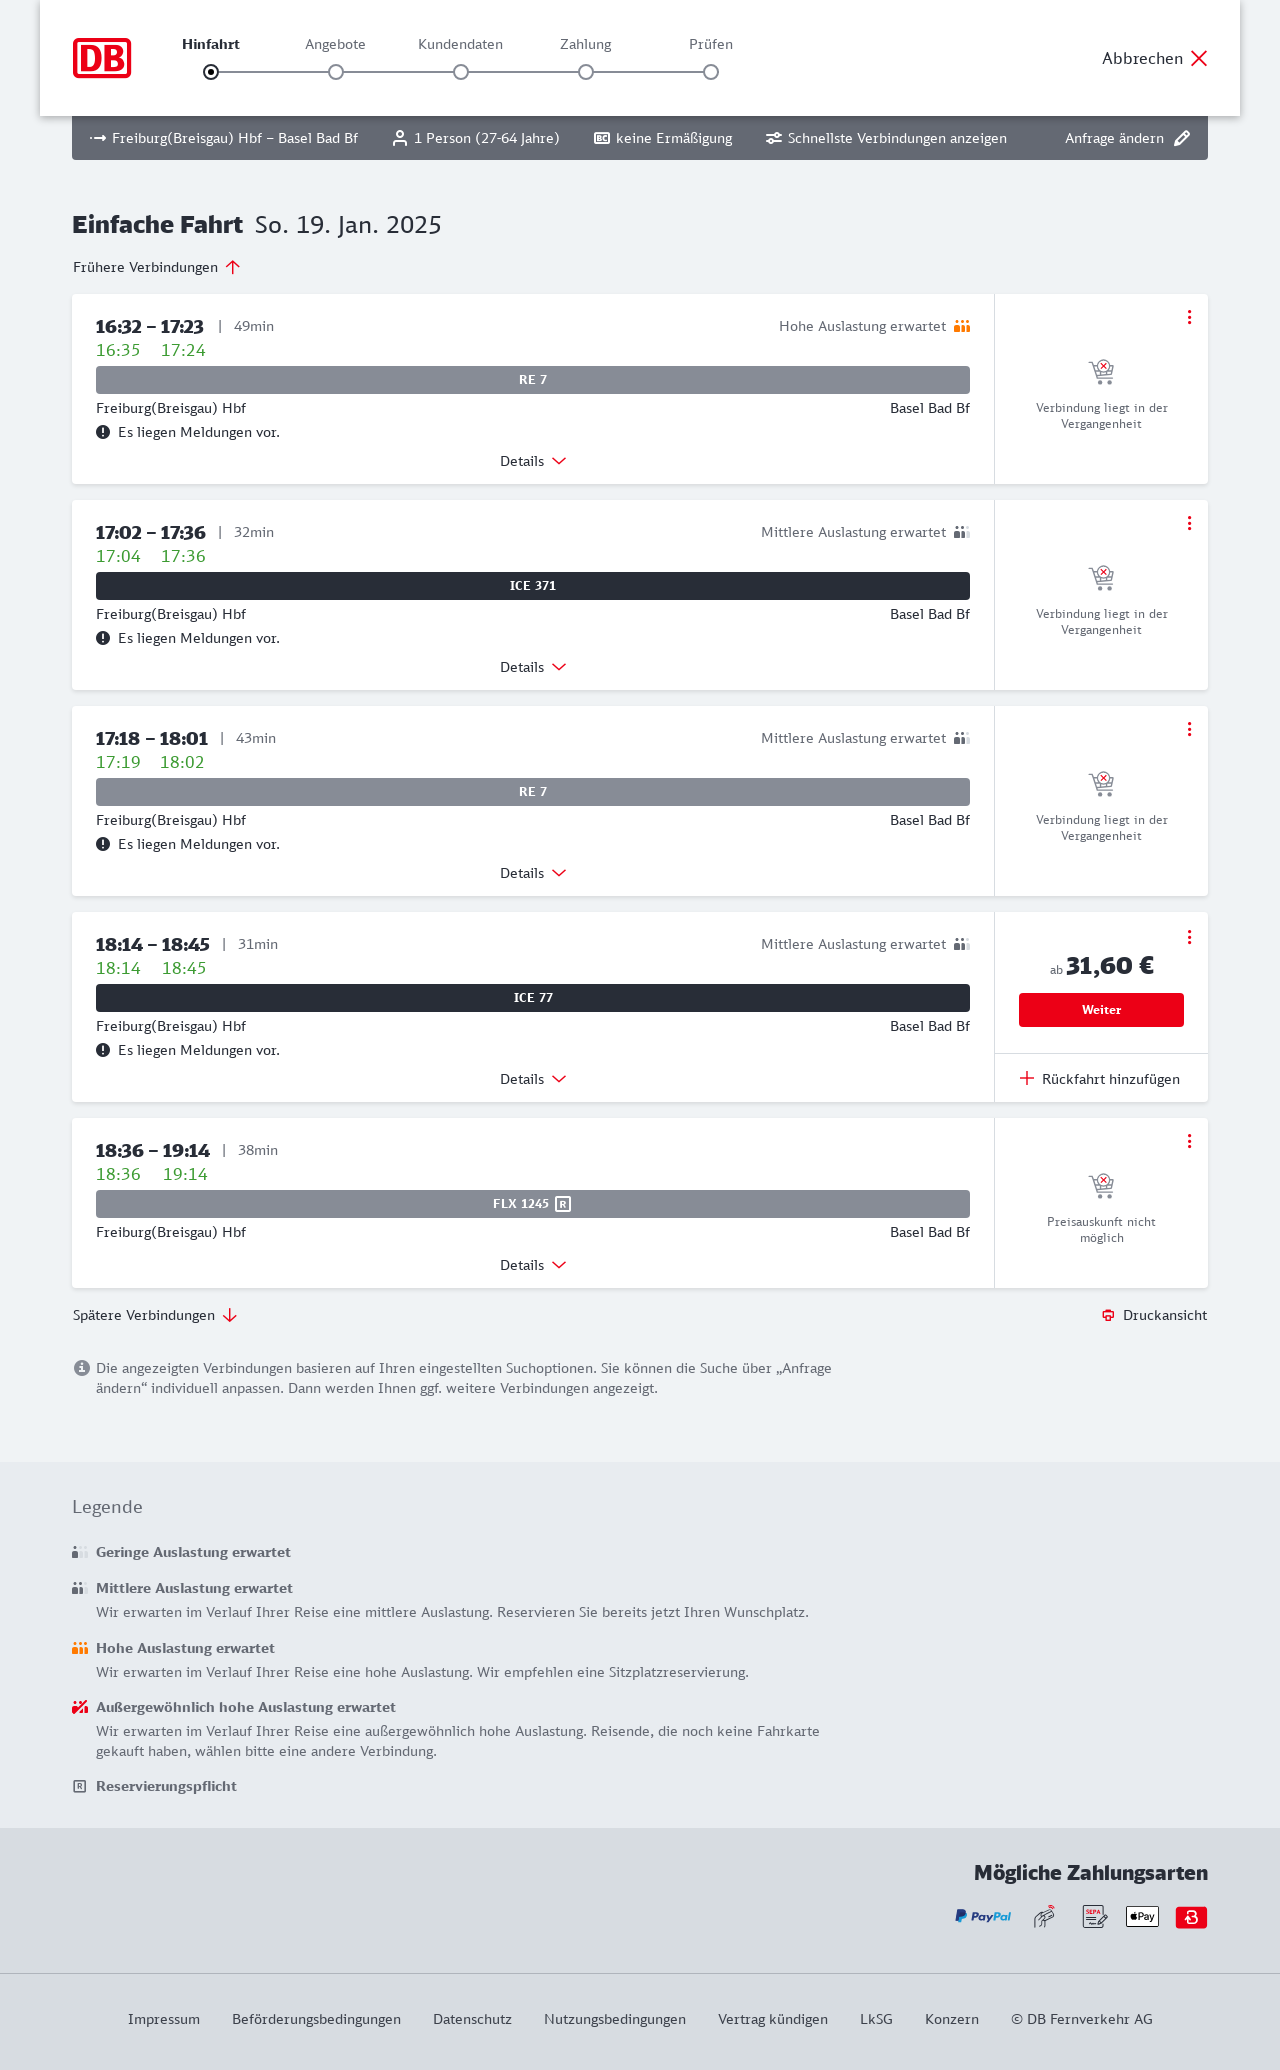1280x2070 pixels.
Task: Click the Druckansicht printer icon
Action: coord(1108,1315)
